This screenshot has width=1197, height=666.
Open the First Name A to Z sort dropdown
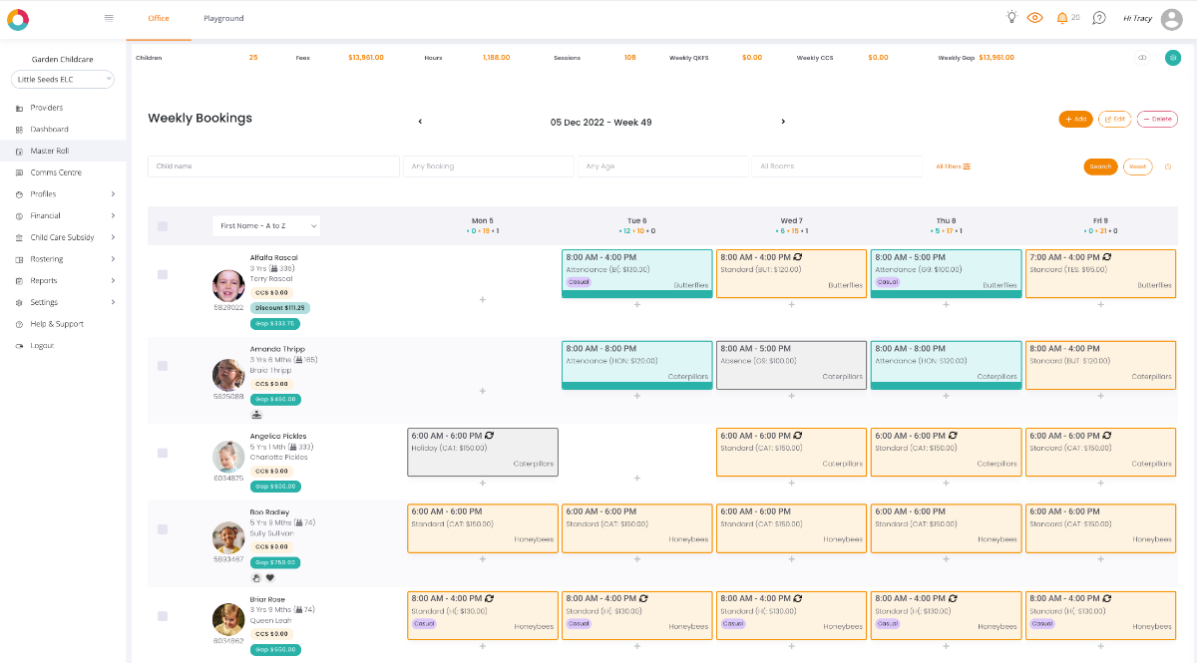coord(266,226)
